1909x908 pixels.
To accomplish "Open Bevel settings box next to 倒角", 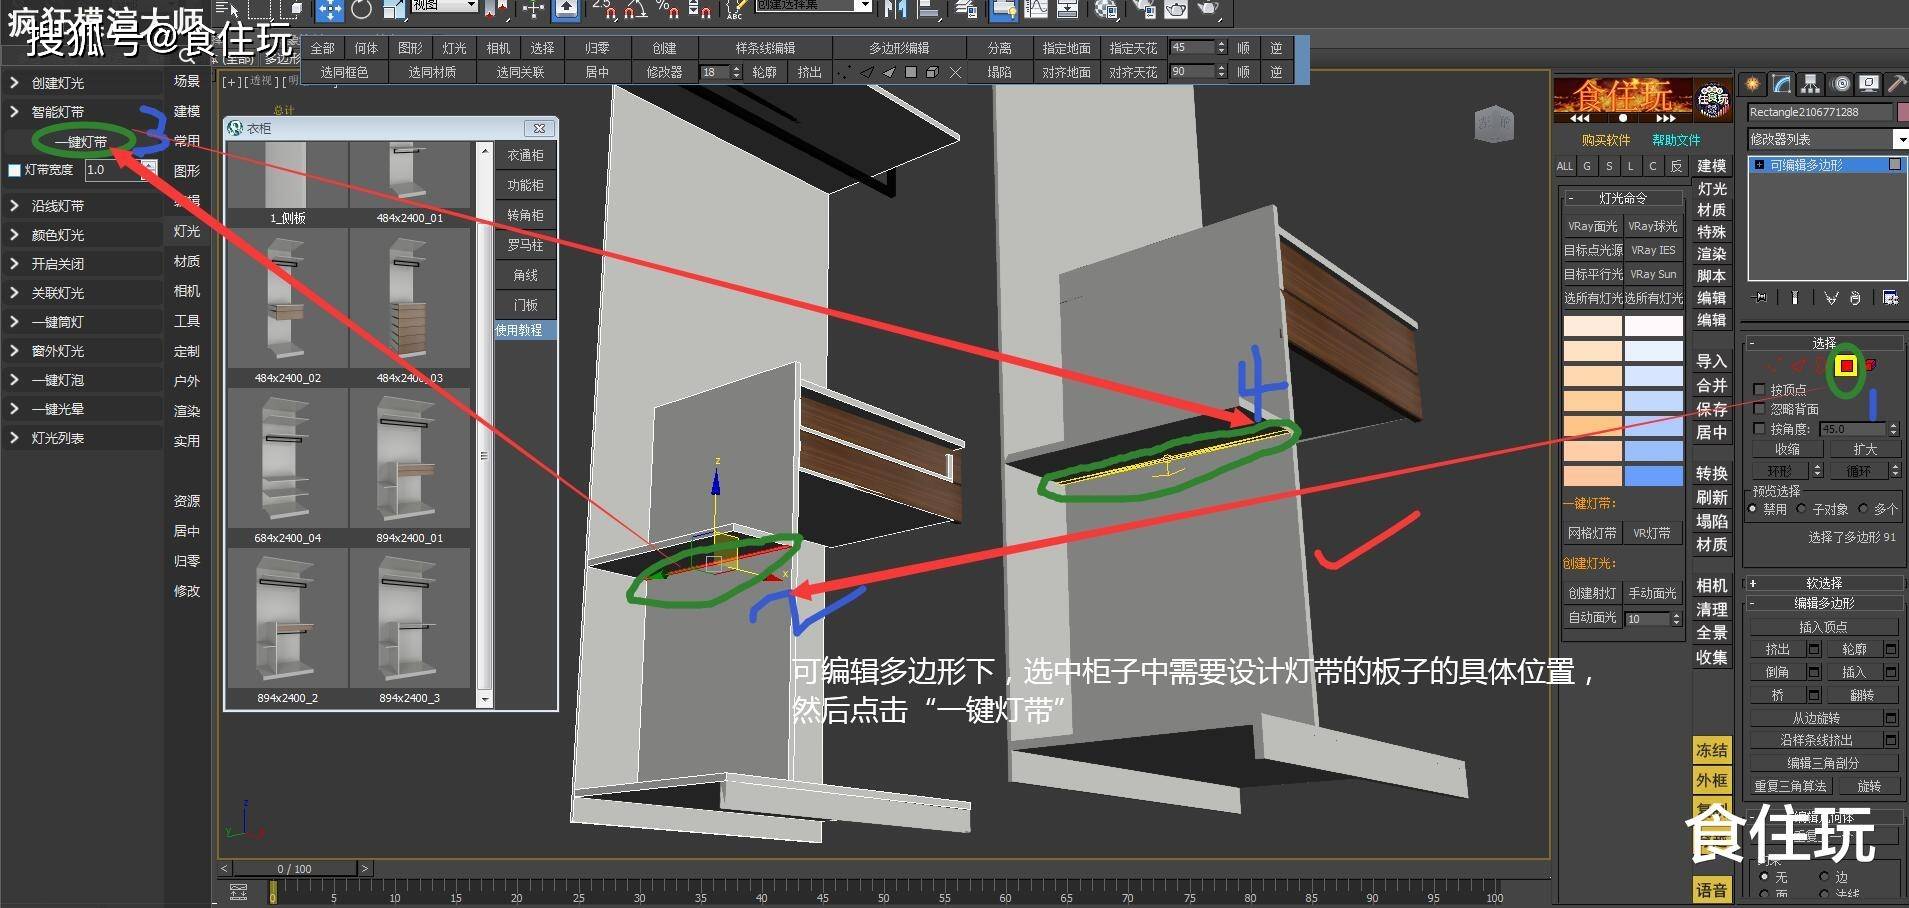I will click(x=1813, y=672).
